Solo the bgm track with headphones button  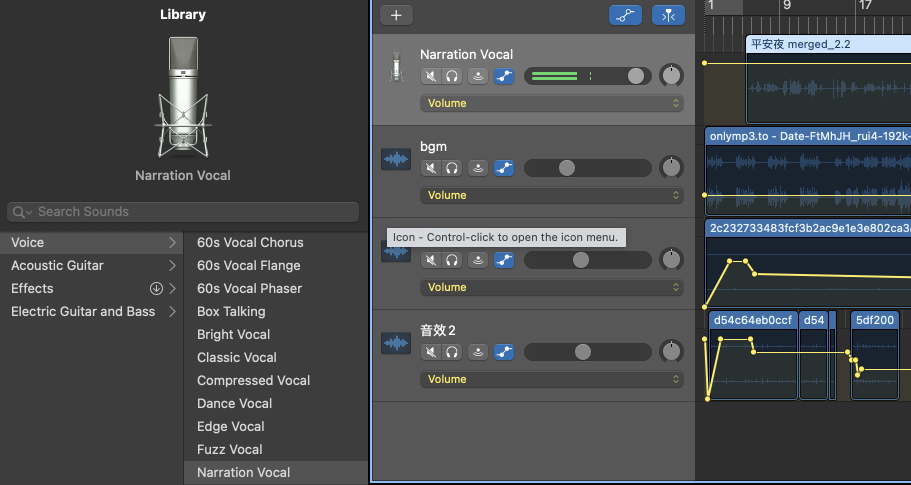(452, 168)
